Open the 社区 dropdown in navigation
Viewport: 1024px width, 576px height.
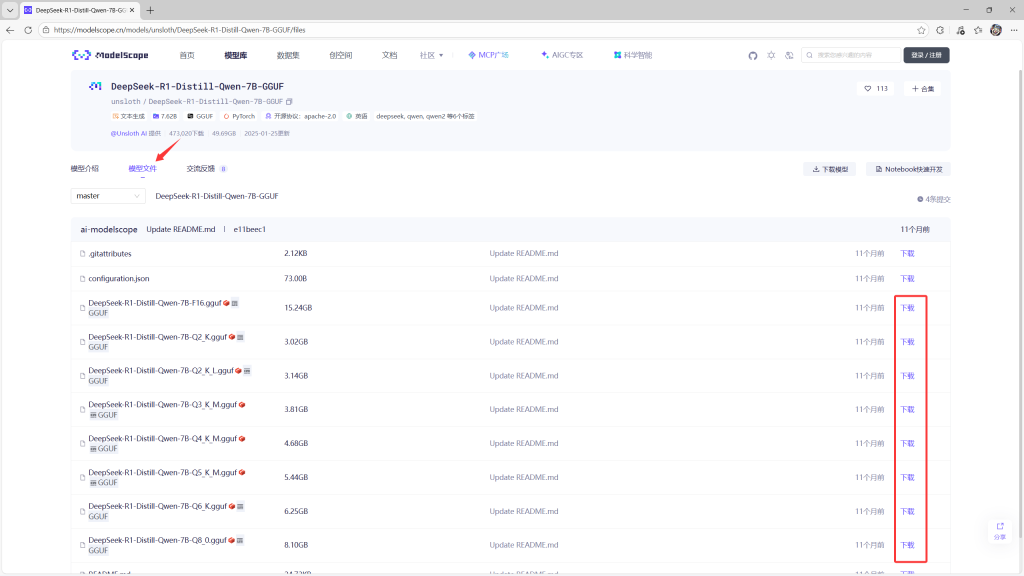coord(431,55)
